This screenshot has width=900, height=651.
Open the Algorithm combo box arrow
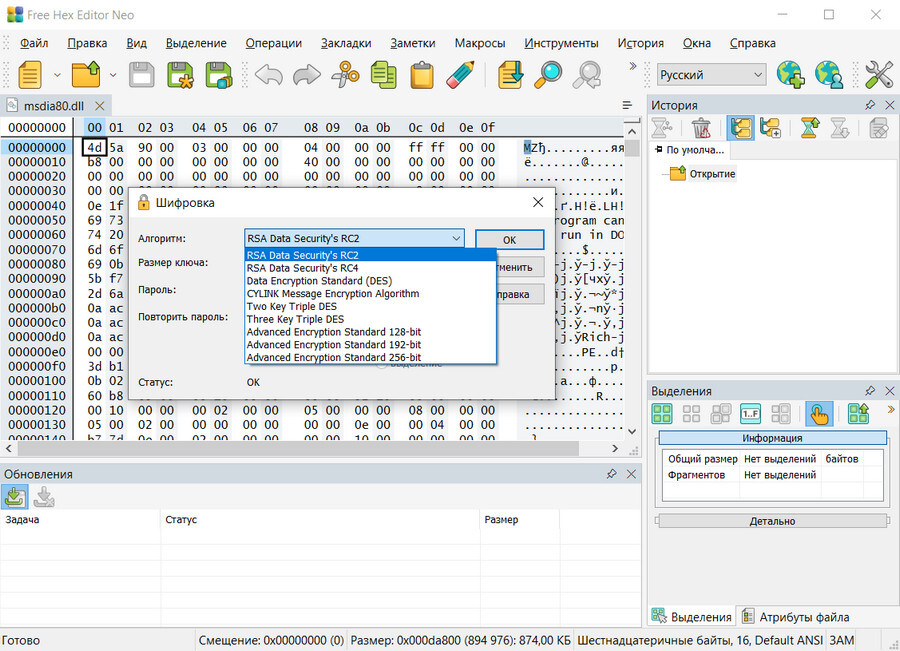(456, 238)
